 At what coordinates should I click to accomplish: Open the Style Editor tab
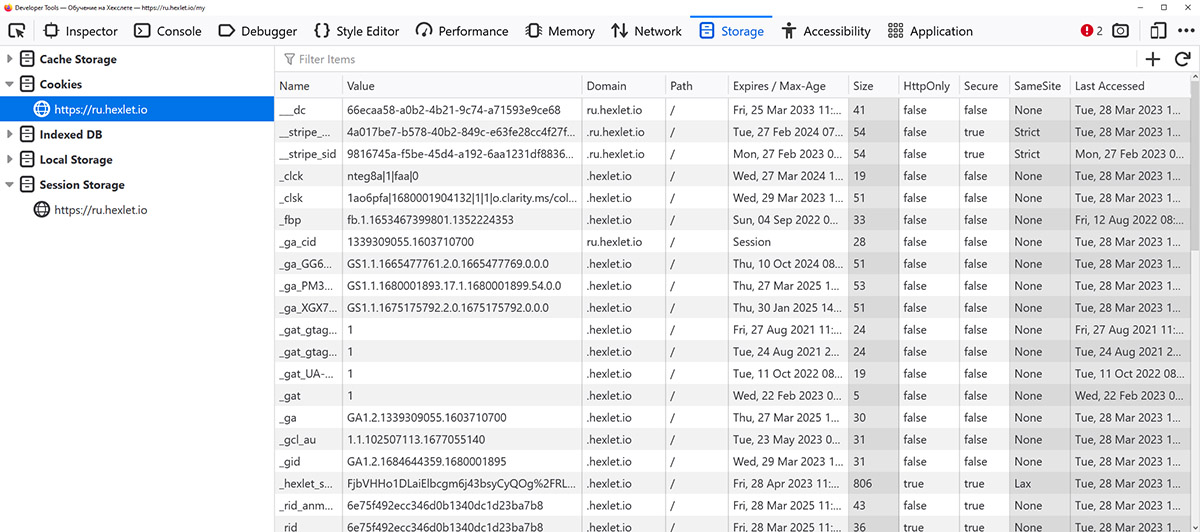[x=356, y=31]
